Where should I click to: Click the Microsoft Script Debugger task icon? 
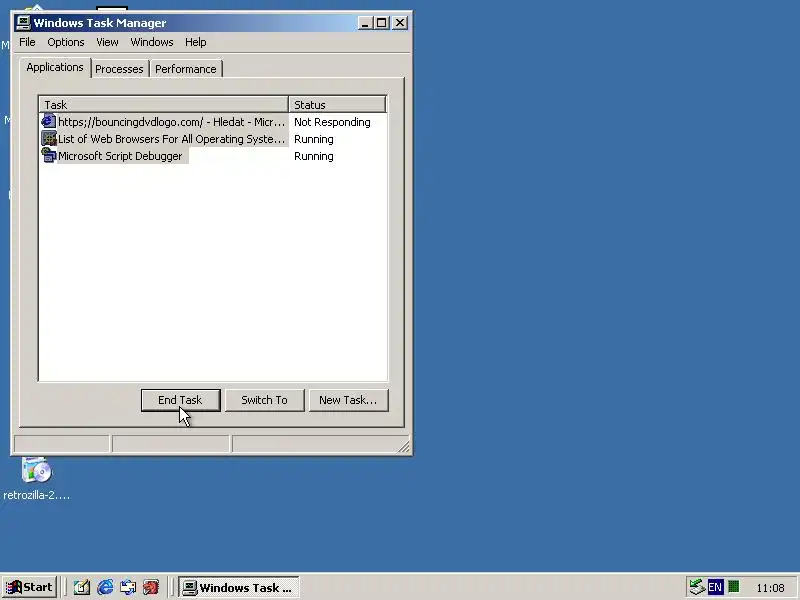pos(49,155)
